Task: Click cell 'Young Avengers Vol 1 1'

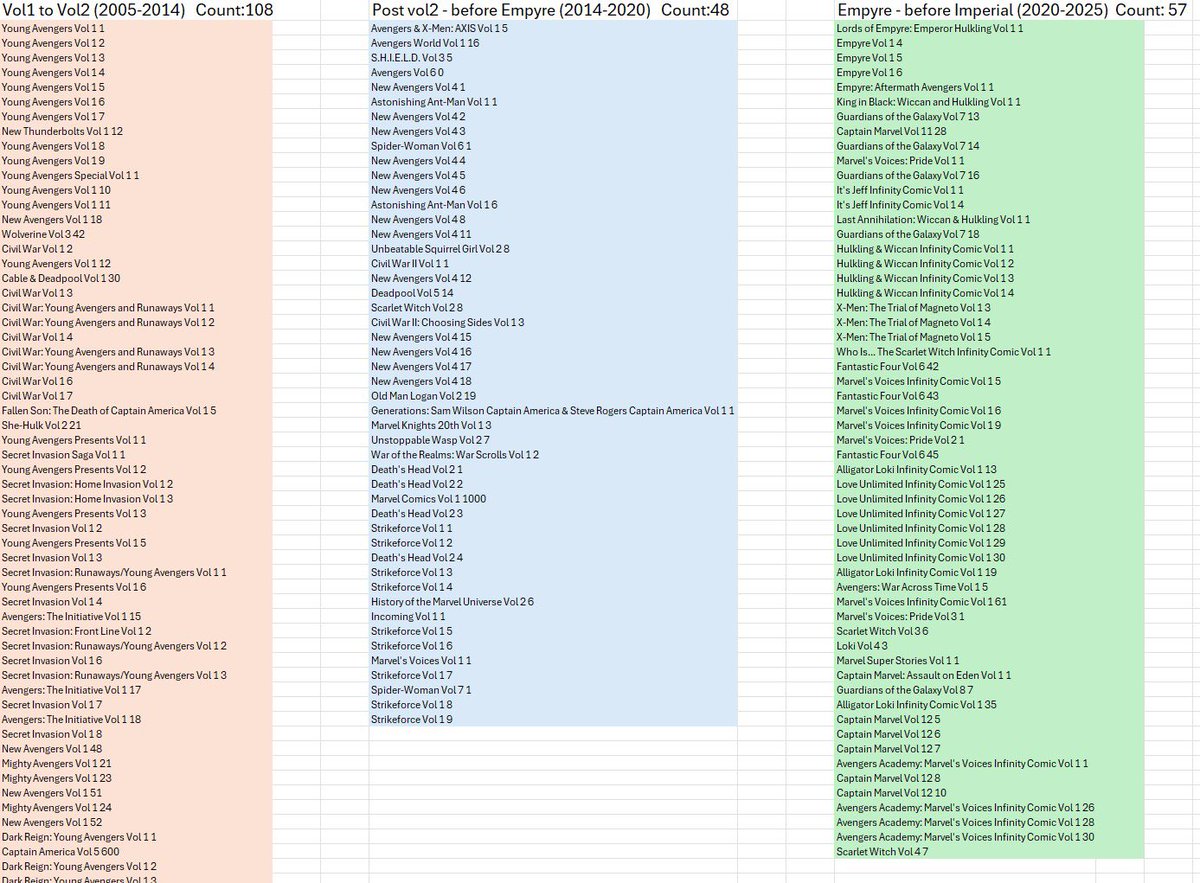Action: [136, 29]
